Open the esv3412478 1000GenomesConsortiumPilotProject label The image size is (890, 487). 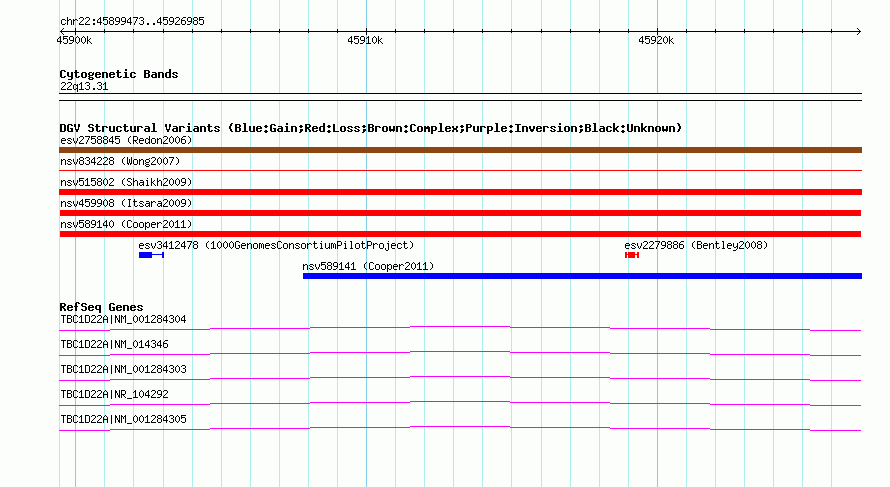(x=276, y=245)
